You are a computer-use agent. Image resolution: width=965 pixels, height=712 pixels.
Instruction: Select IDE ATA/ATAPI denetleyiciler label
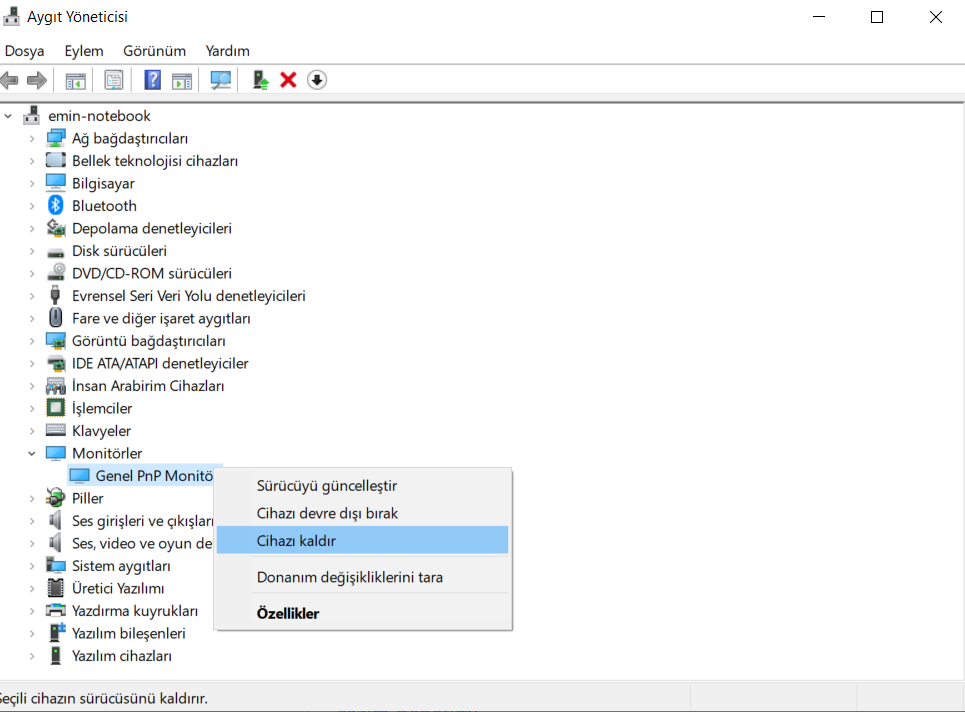coord(160,364)
